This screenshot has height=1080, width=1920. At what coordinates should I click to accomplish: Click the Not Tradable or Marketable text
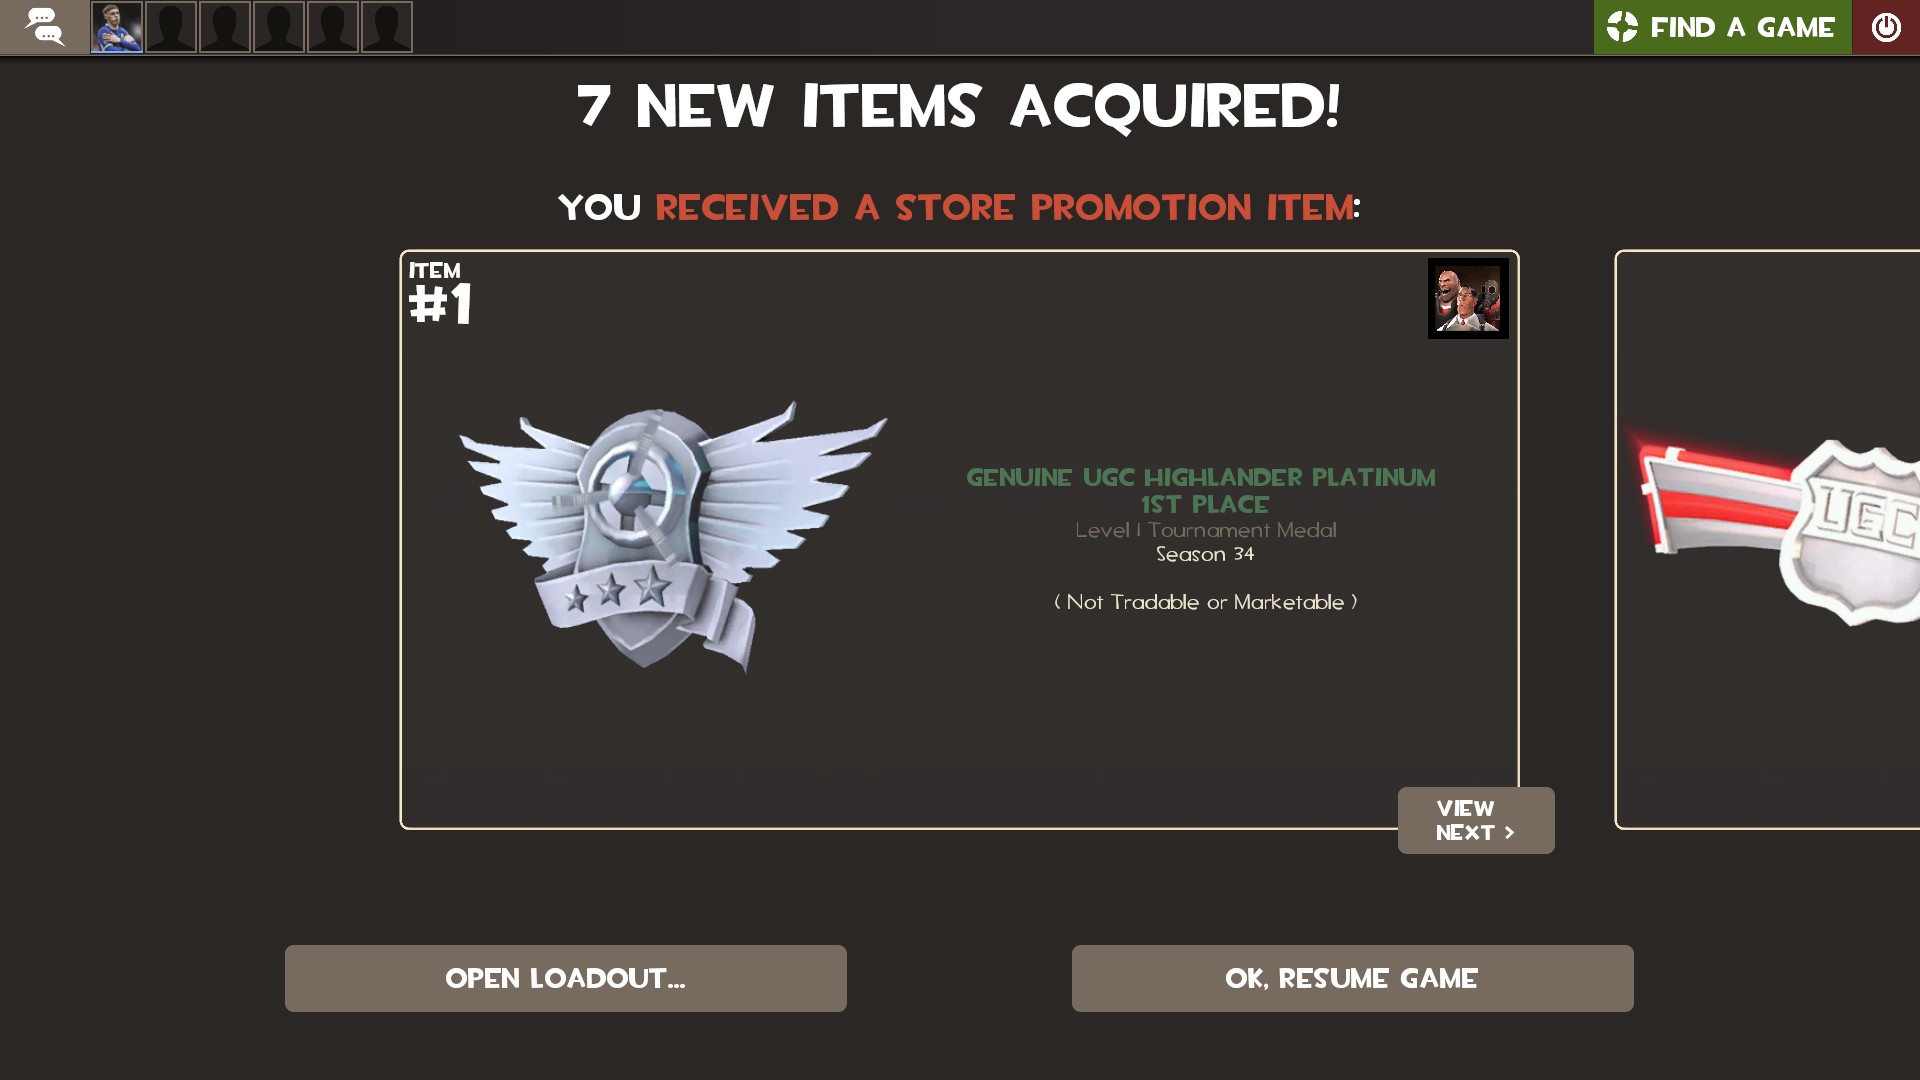[x=1206, y=602]
